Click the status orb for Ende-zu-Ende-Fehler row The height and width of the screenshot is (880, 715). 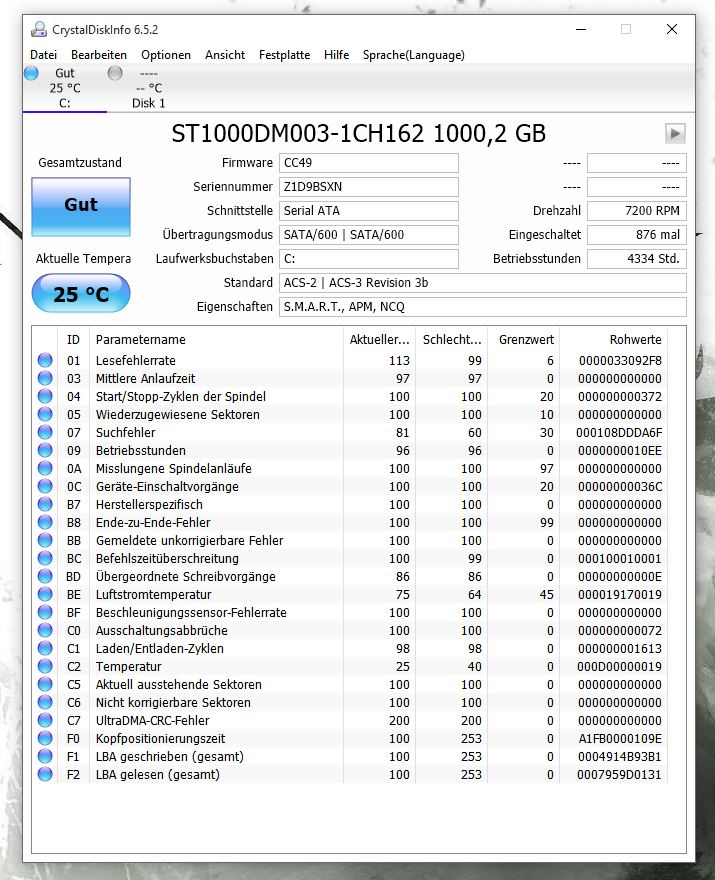[45, 522]
